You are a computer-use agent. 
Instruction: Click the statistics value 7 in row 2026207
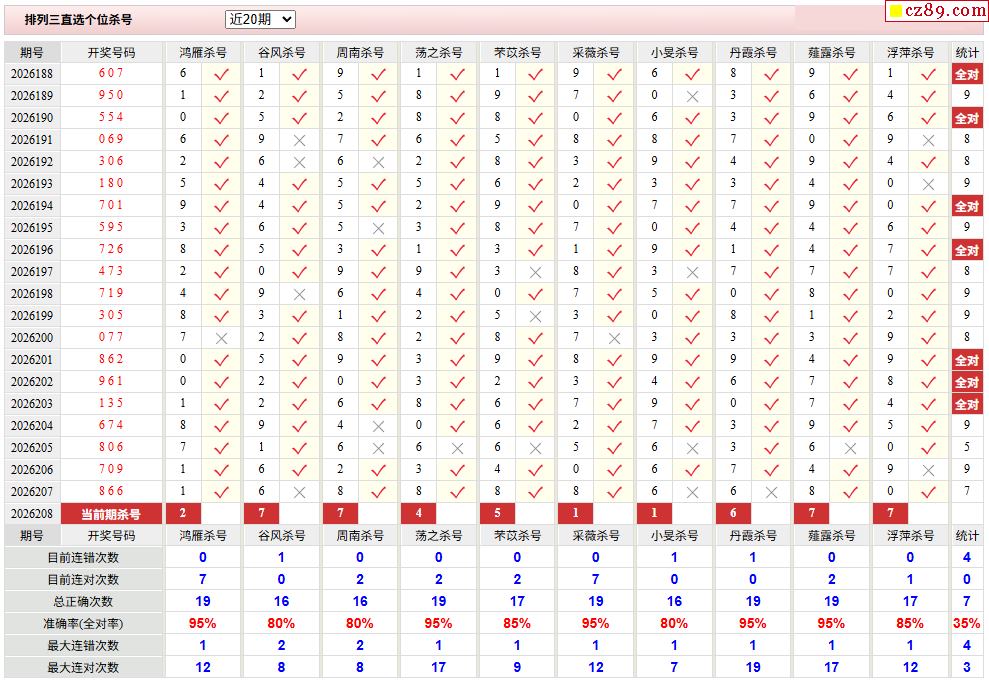(x=967, y=491)
